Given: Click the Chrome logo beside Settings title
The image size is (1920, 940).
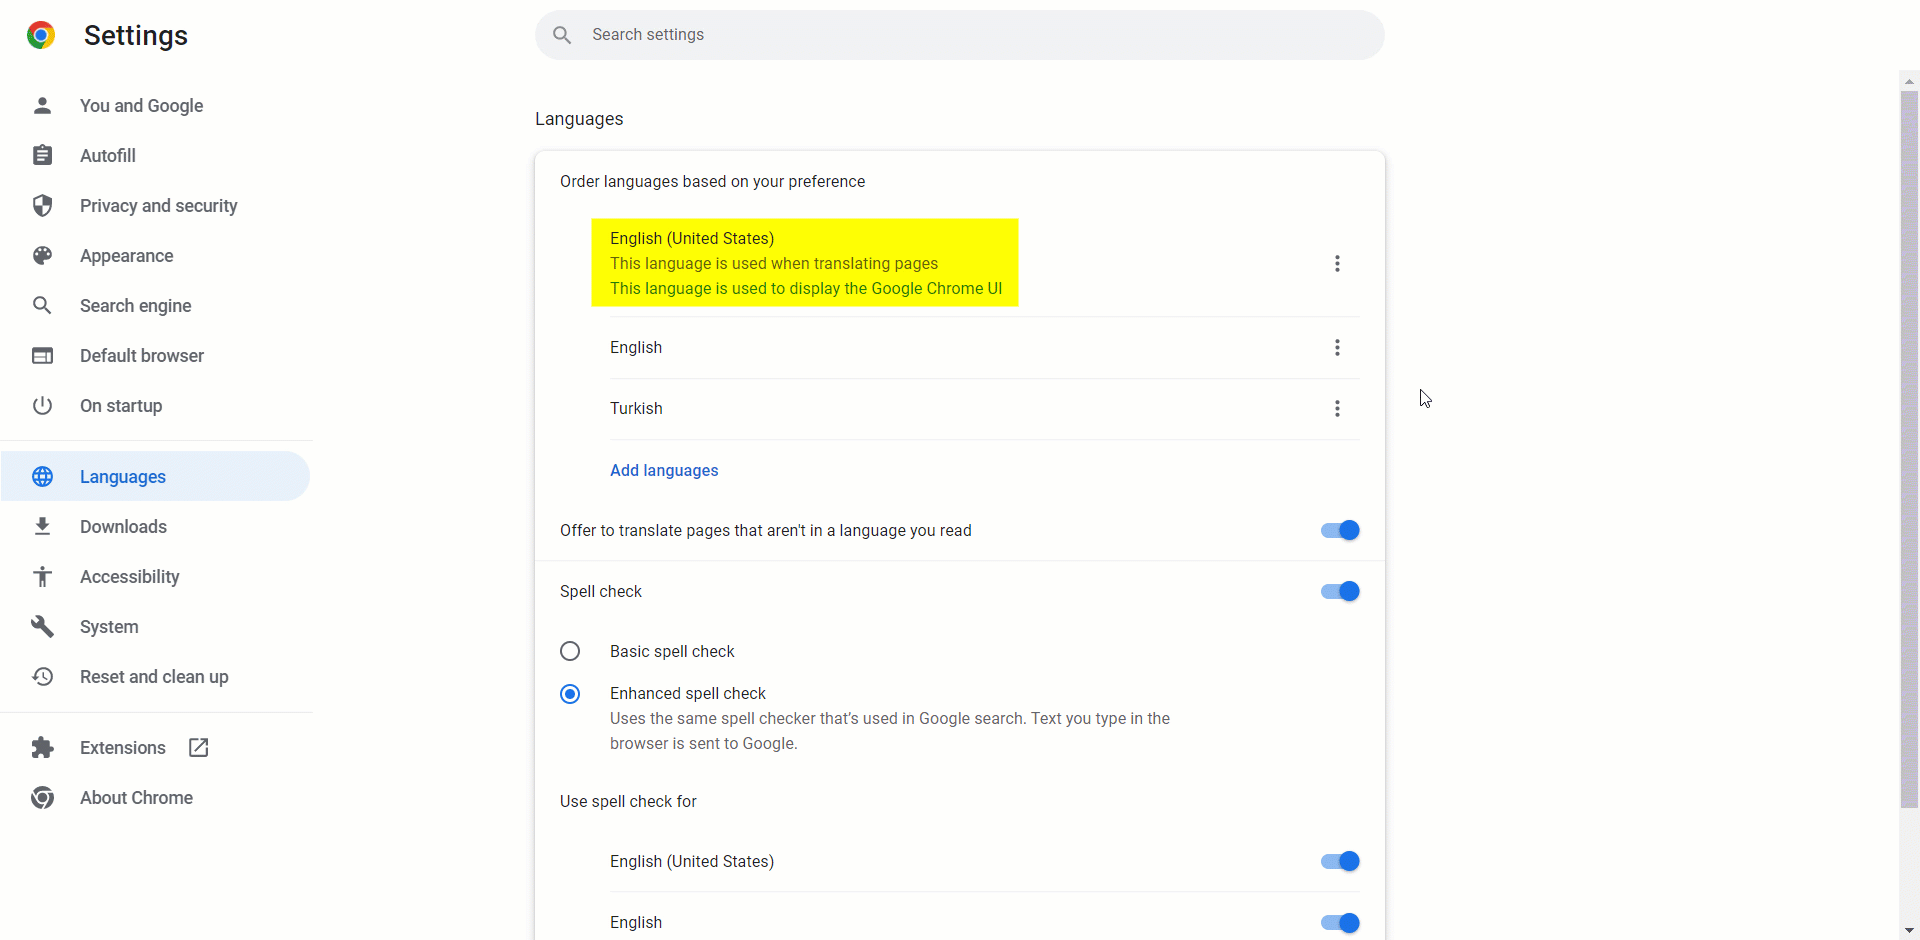Looking at the screenshot, I should tap(41, 35).
